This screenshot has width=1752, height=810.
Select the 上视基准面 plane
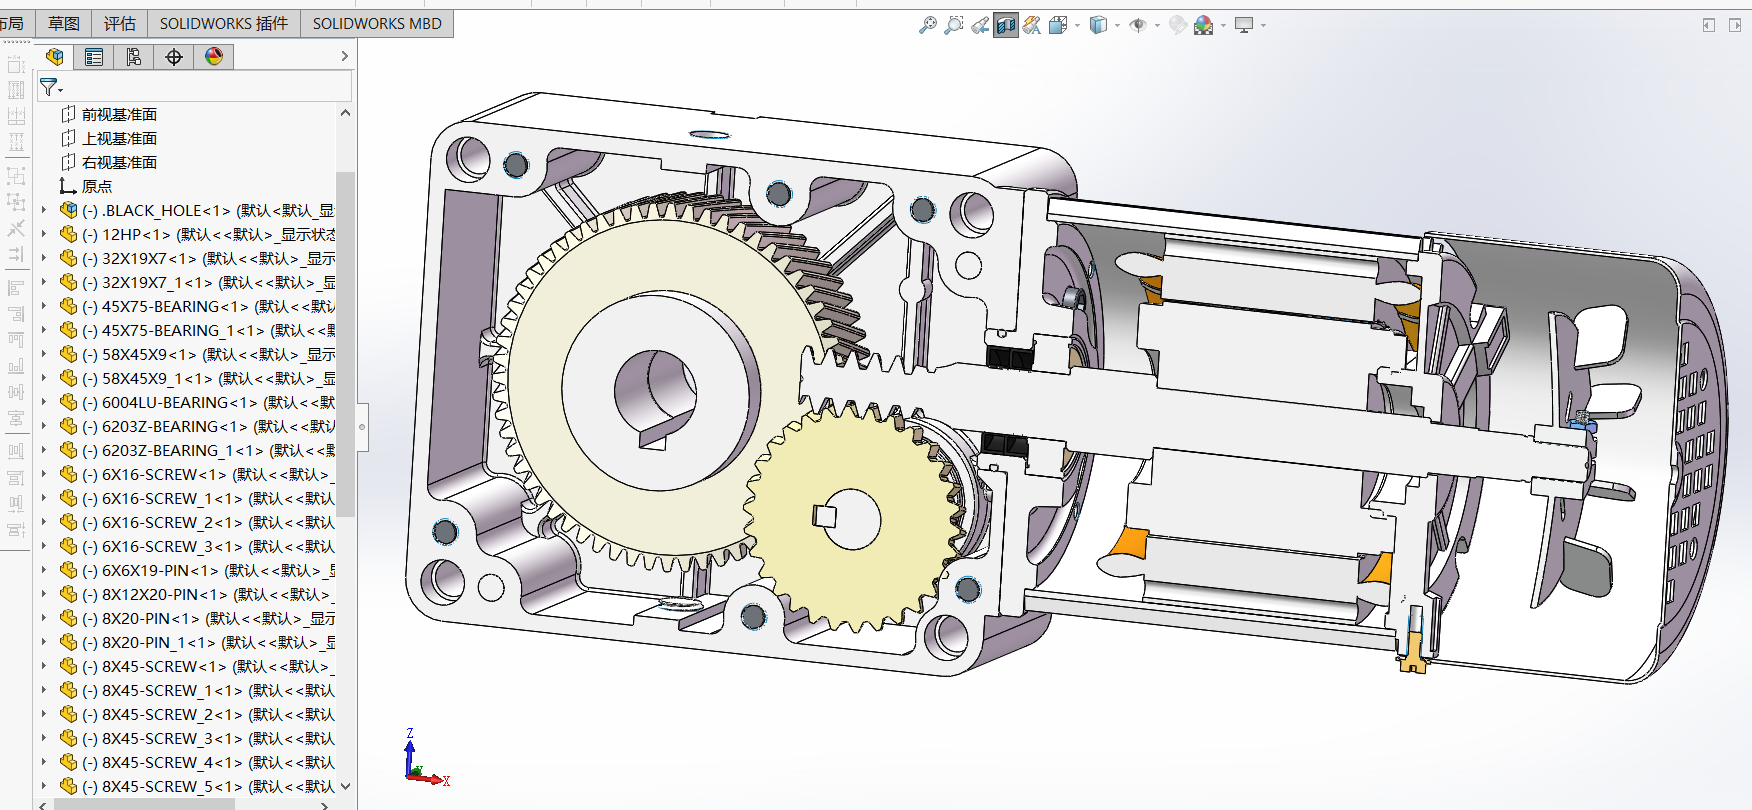coord(119,139)
